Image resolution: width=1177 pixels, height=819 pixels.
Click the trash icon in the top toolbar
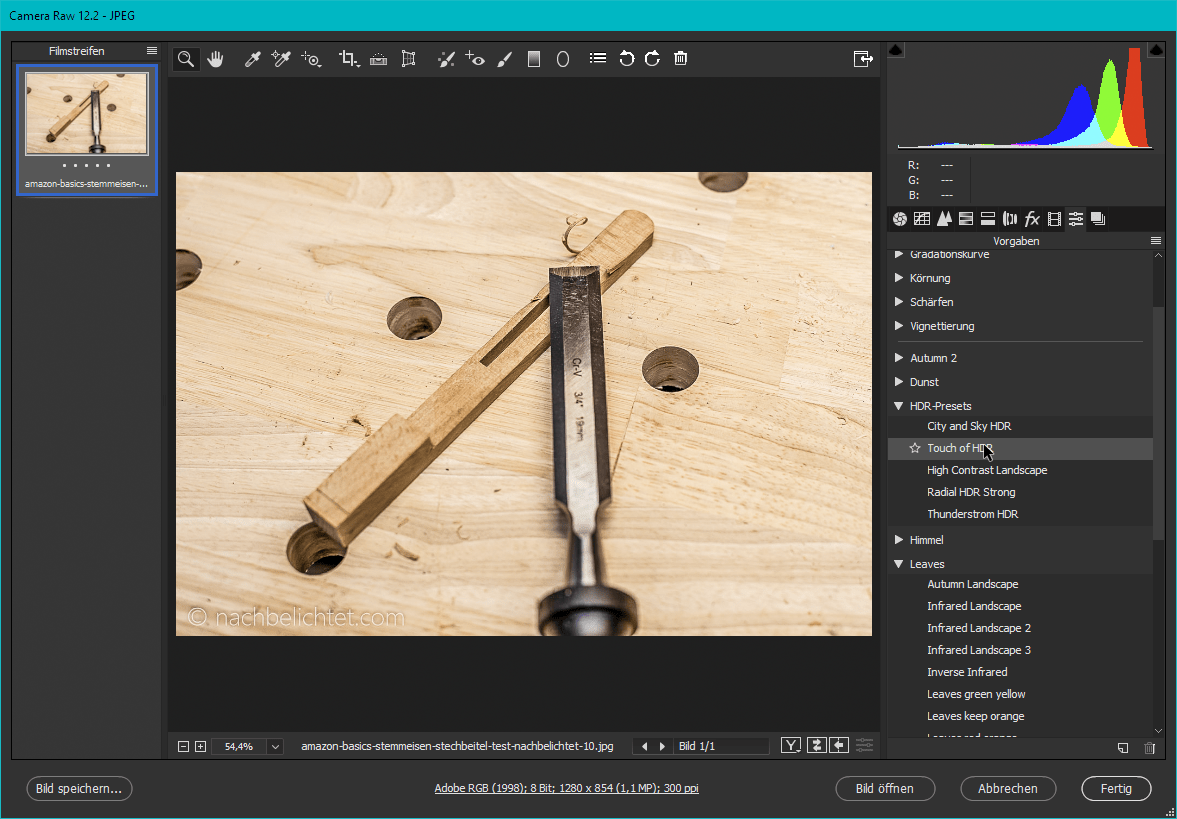[680, 59]
